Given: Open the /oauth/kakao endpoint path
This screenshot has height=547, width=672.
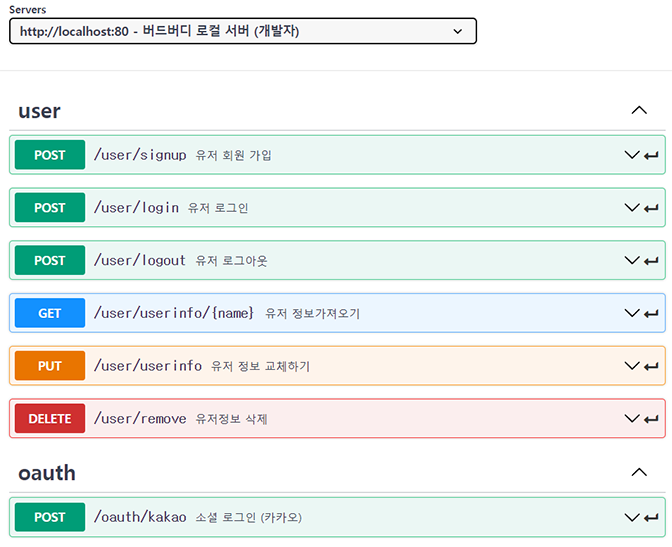Looking at the screenshot, I should [140, 517].
